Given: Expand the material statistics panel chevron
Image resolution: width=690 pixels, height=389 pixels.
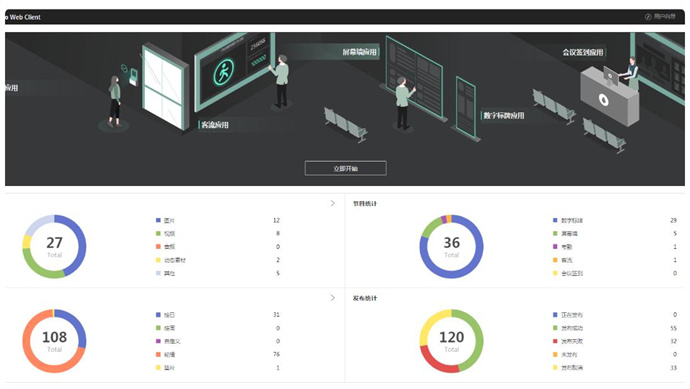Looking at the screenshot, I should click(333, 203).
